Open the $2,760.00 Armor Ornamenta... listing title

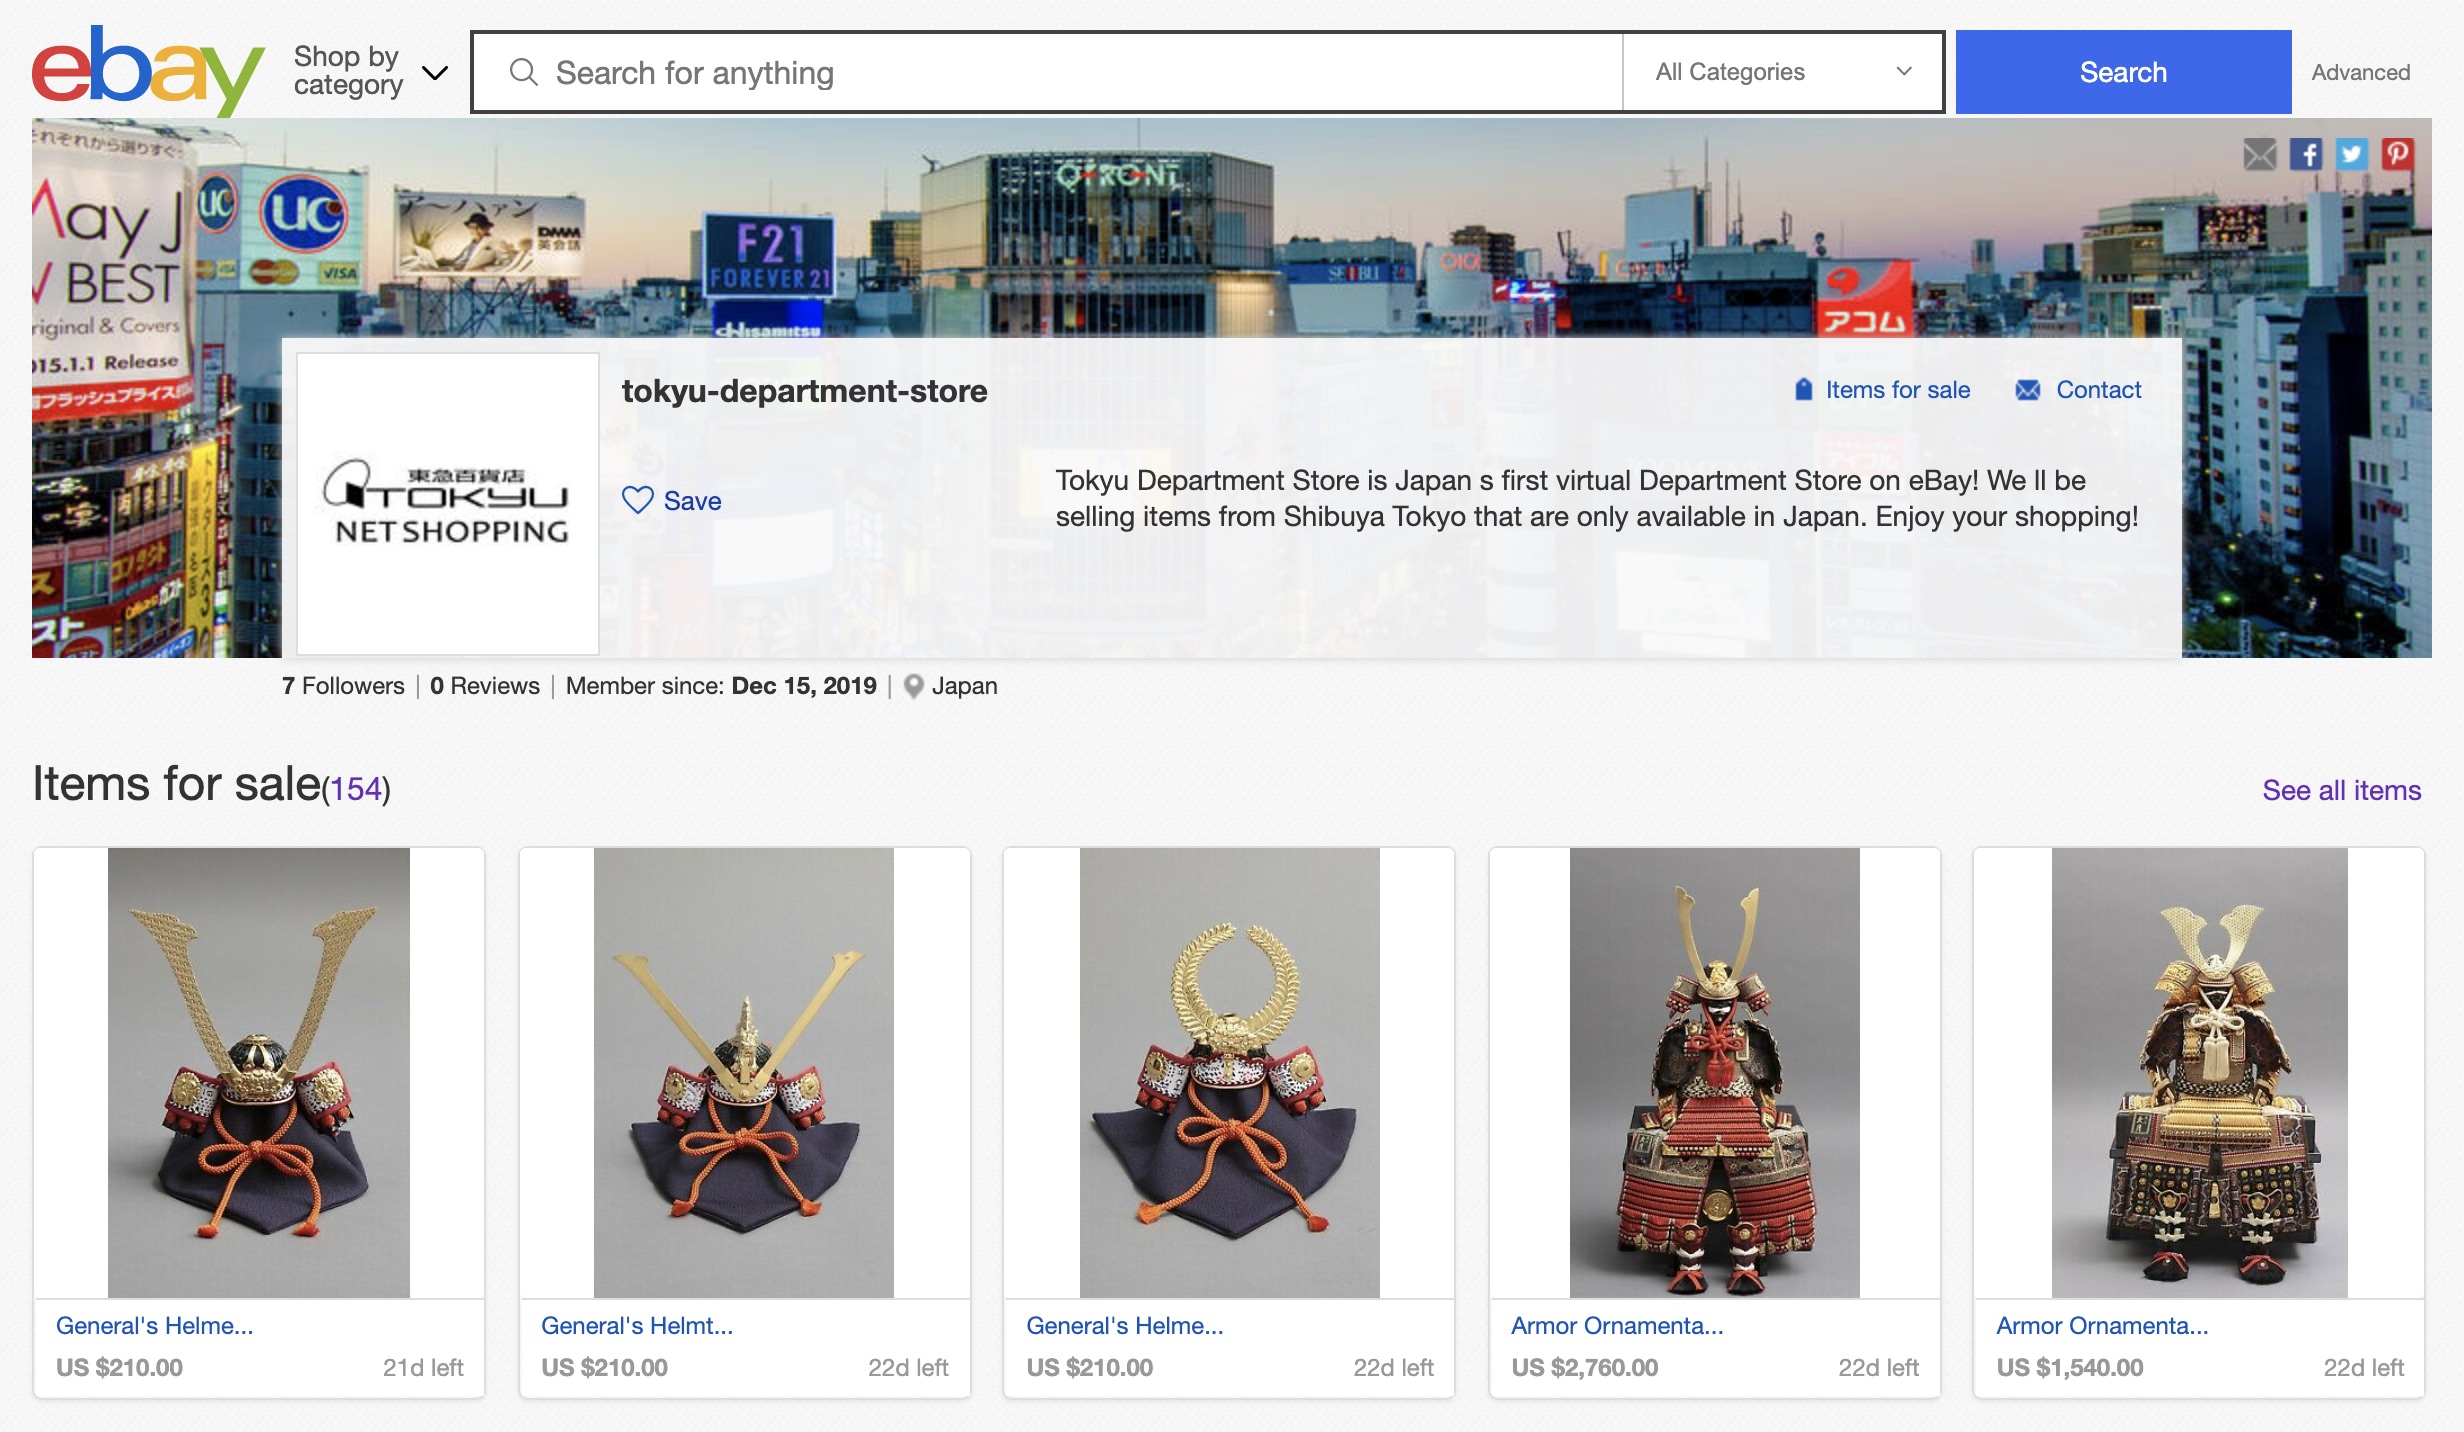point(1617,1326)
